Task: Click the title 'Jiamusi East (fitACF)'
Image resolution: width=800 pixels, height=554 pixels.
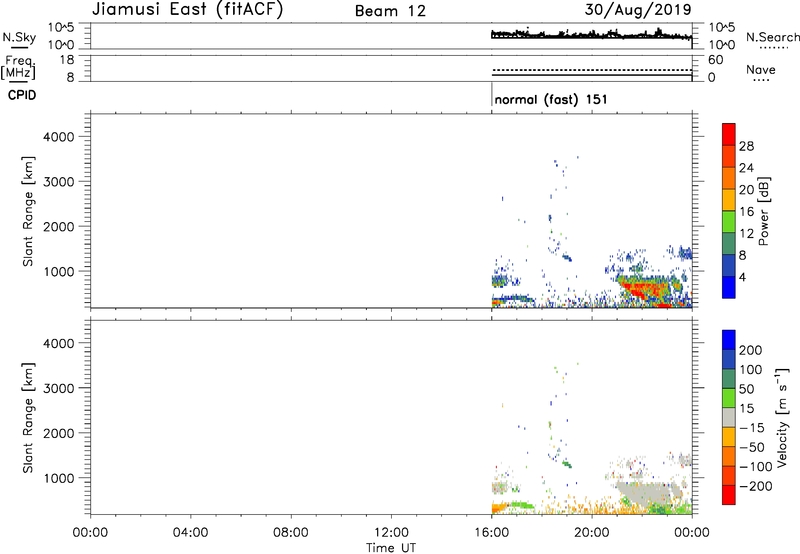Action: tap(187, 9)
